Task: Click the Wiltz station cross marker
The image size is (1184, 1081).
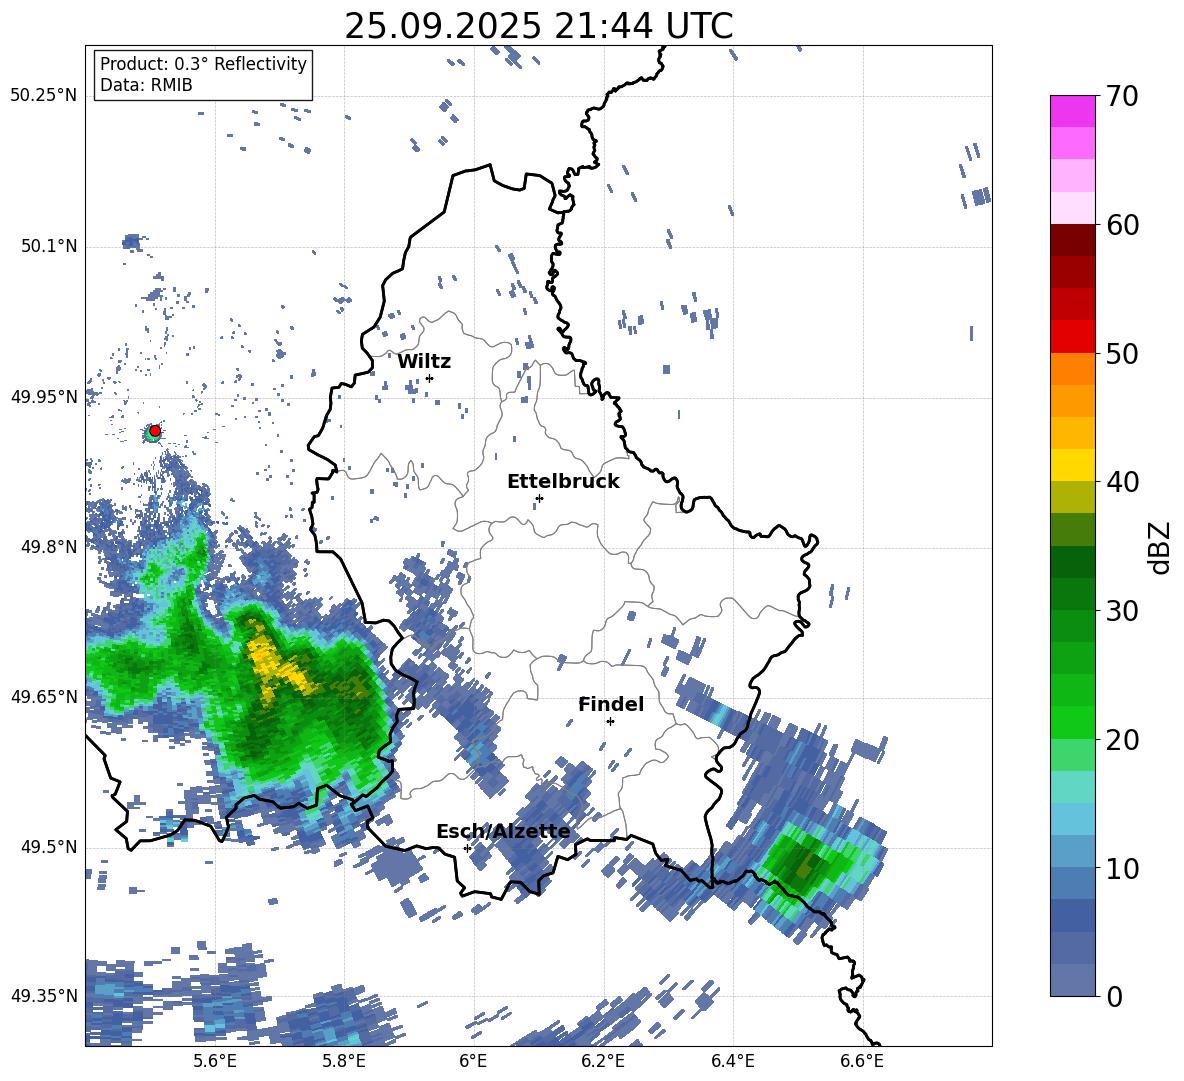Action: coord(430,378)
